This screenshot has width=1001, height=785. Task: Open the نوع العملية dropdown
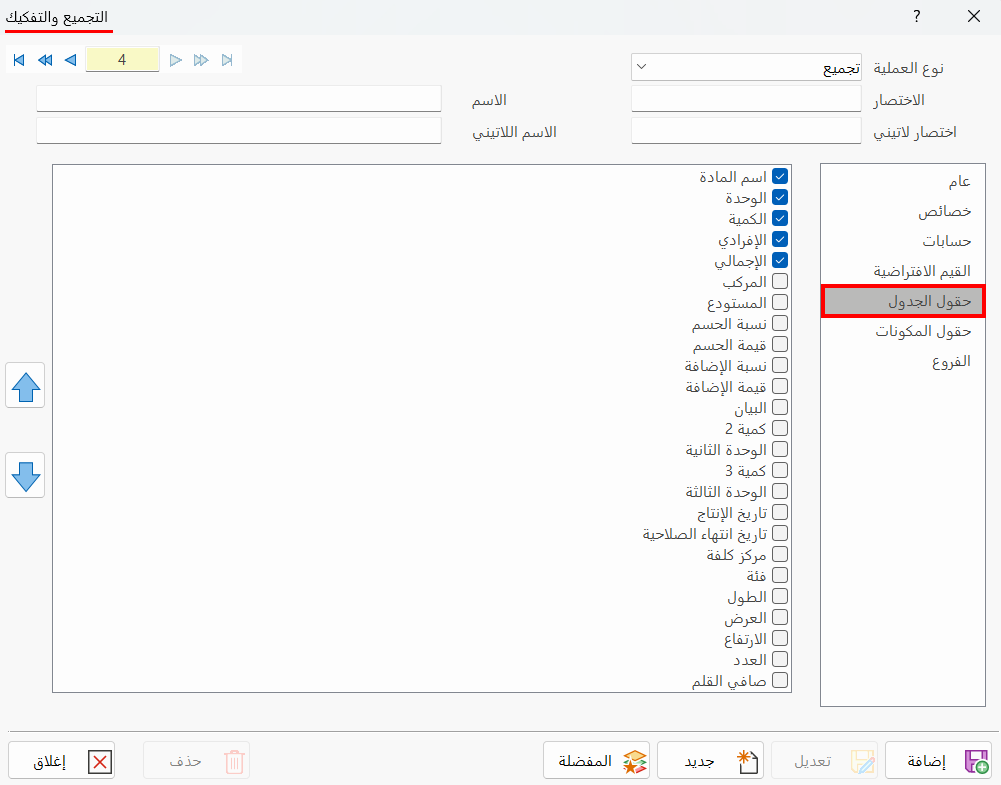tap(746, 67)
